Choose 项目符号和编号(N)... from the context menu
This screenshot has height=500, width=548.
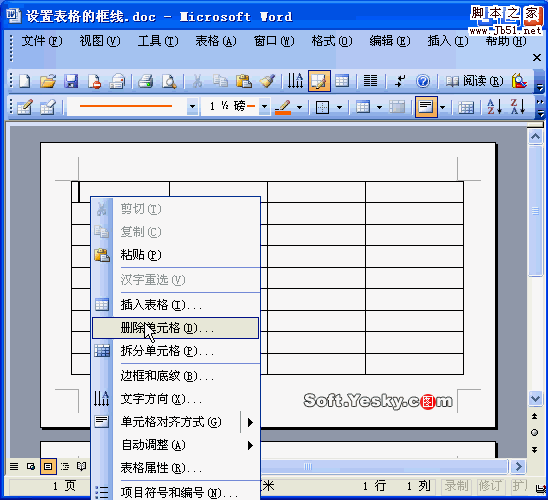(x=175, y=493)
